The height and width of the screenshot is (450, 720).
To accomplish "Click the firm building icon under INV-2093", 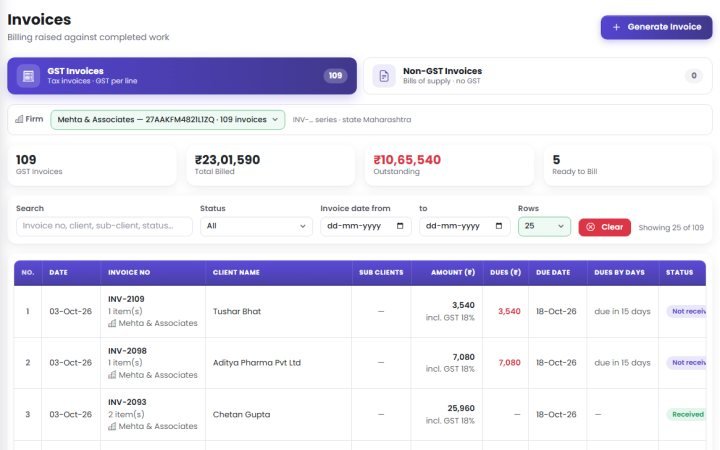I will tap(112, 427).
